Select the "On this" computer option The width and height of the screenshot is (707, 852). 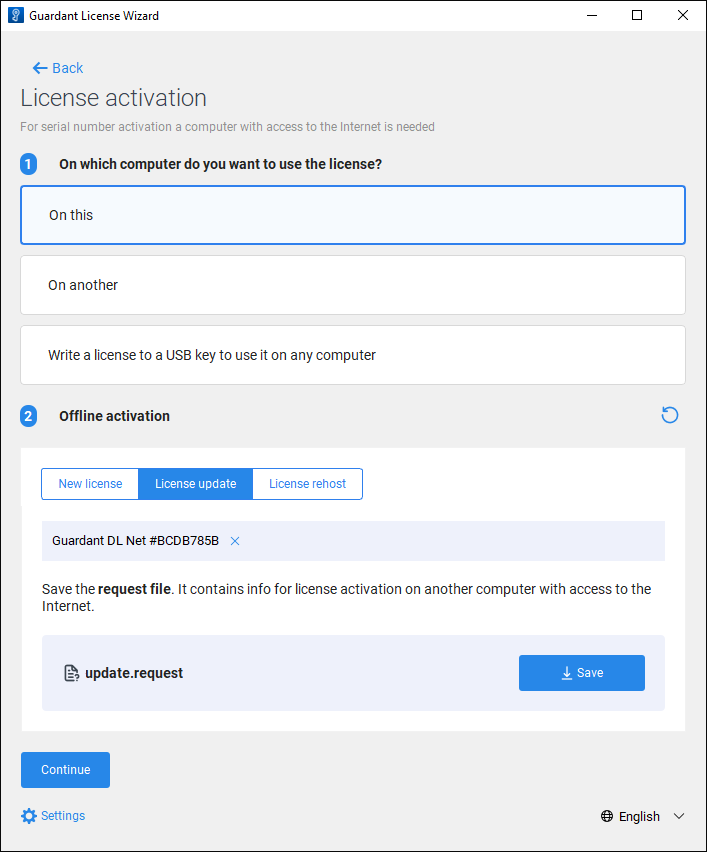352,215
